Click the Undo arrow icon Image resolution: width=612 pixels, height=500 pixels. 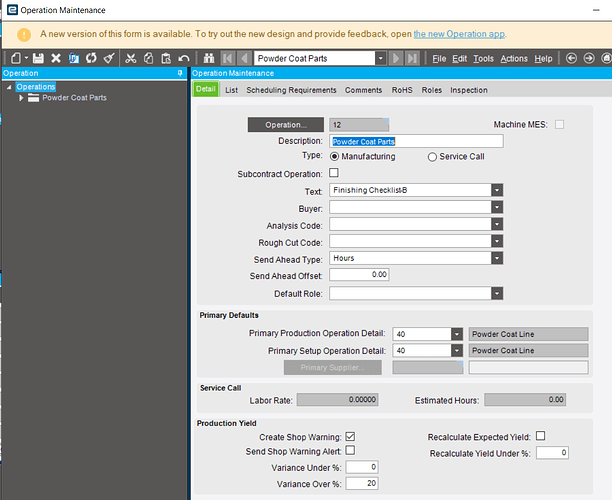point(184,59)
